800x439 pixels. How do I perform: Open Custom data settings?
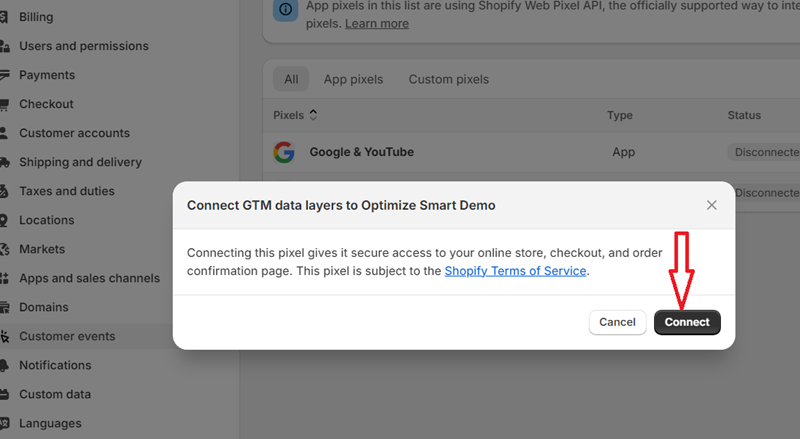click(55, 395)
